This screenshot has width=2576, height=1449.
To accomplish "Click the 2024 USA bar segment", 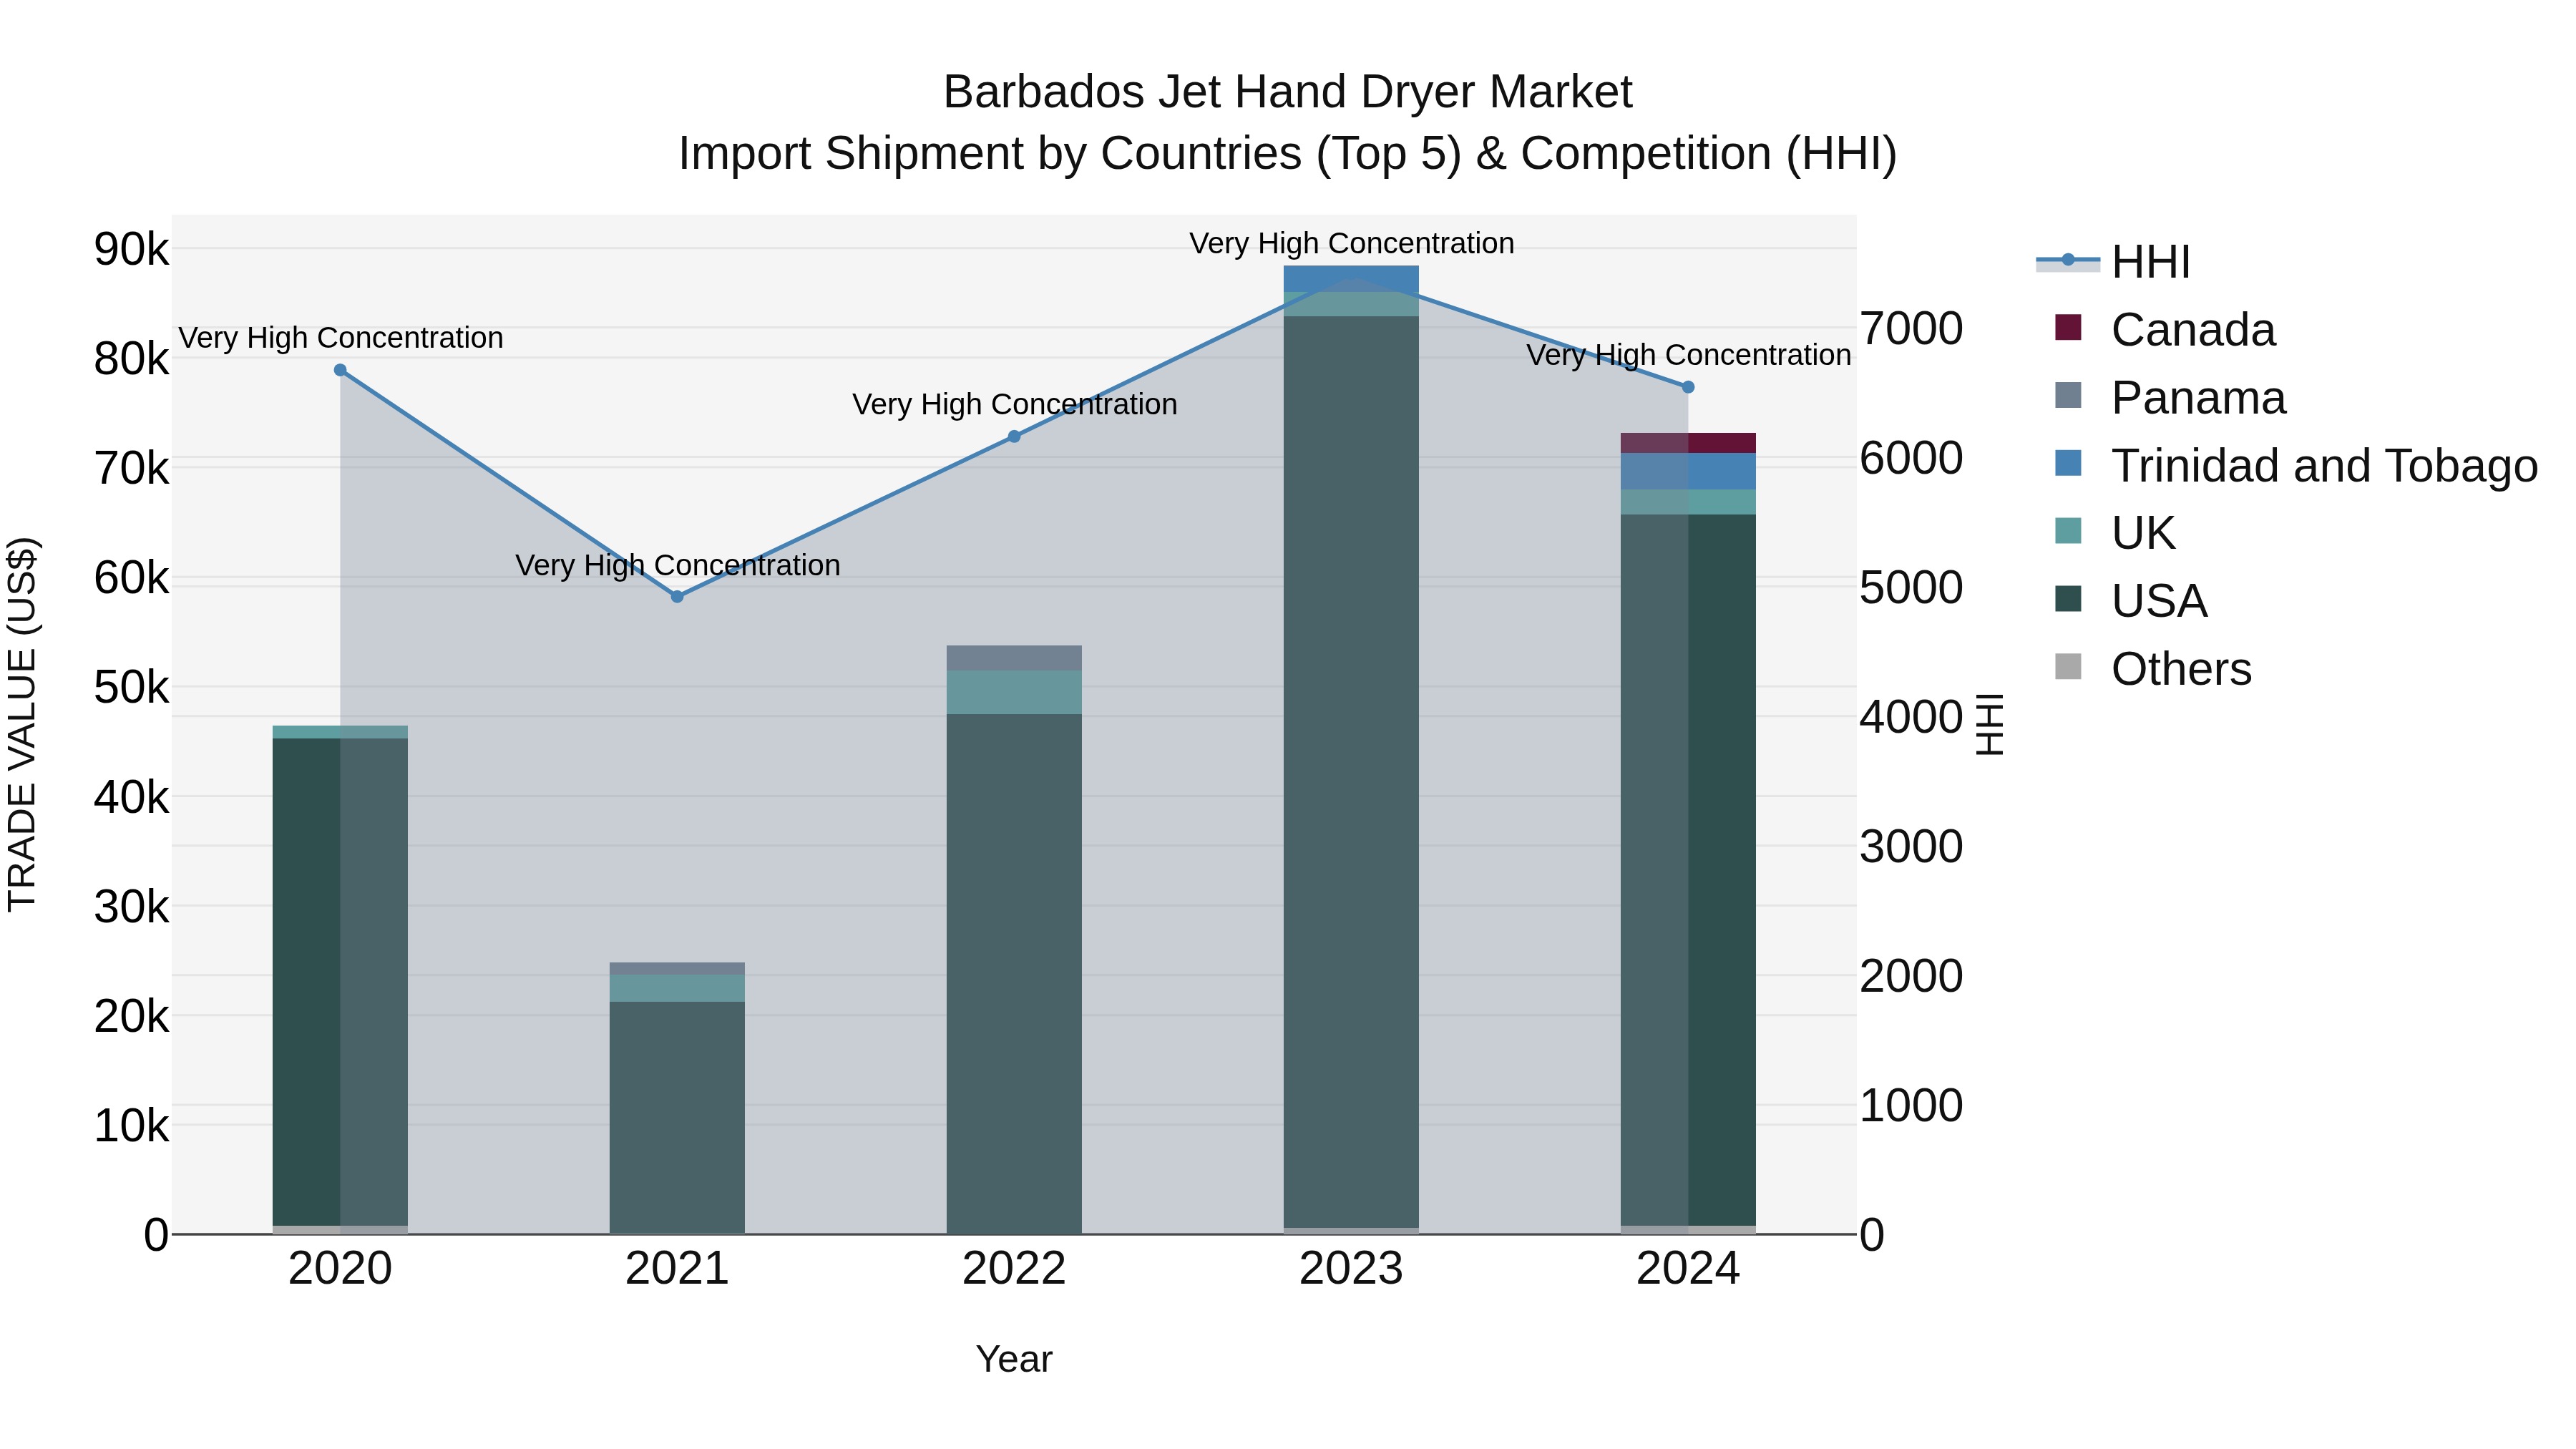I will pos(1688,870).
